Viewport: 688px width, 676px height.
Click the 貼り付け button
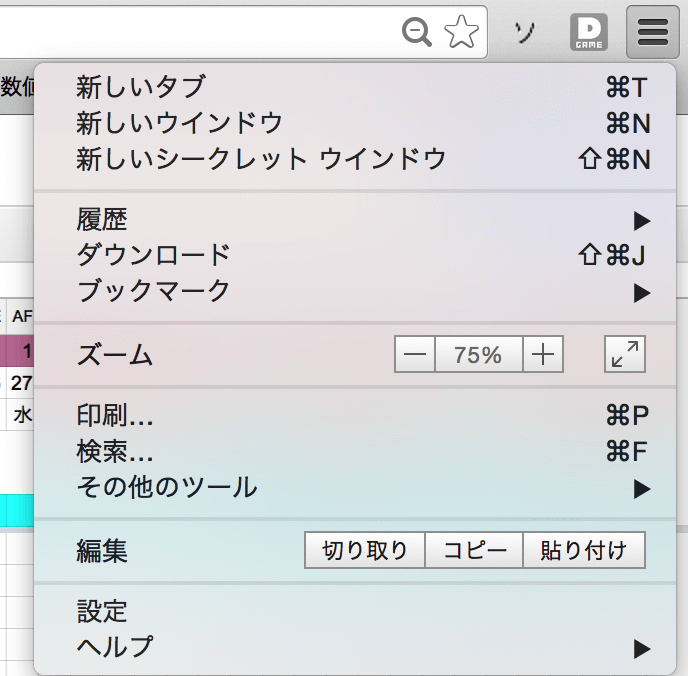[x=584, y=550]
